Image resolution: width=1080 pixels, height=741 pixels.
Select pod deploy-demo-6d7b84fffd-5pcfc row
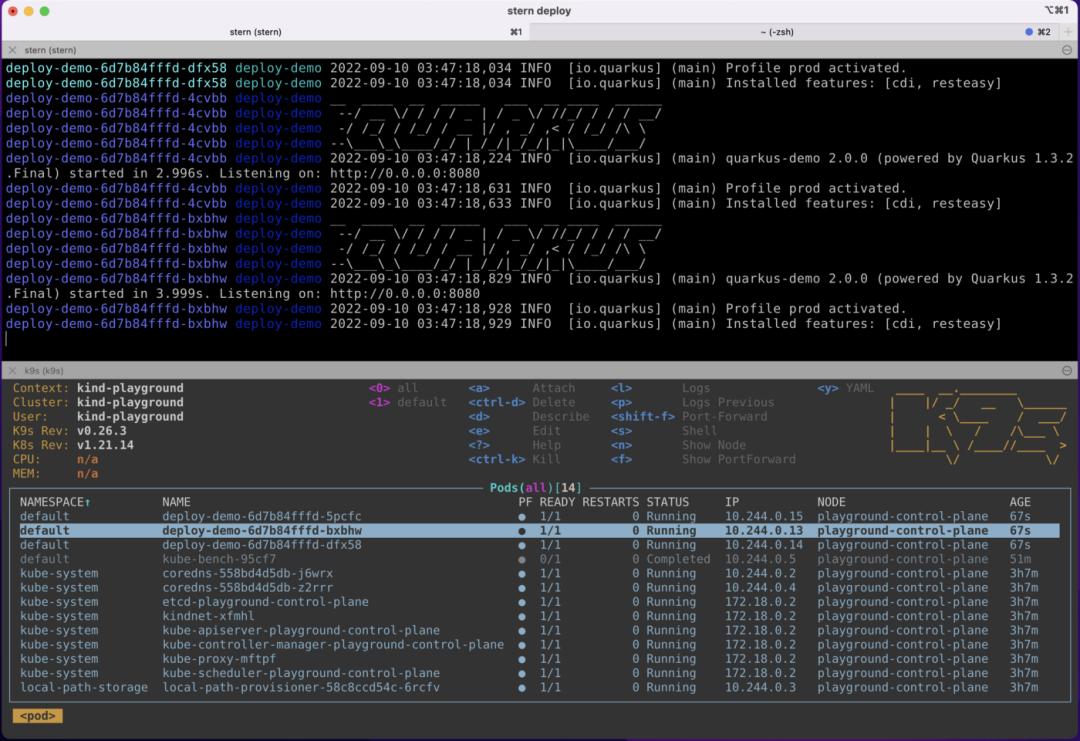(539, 516)
